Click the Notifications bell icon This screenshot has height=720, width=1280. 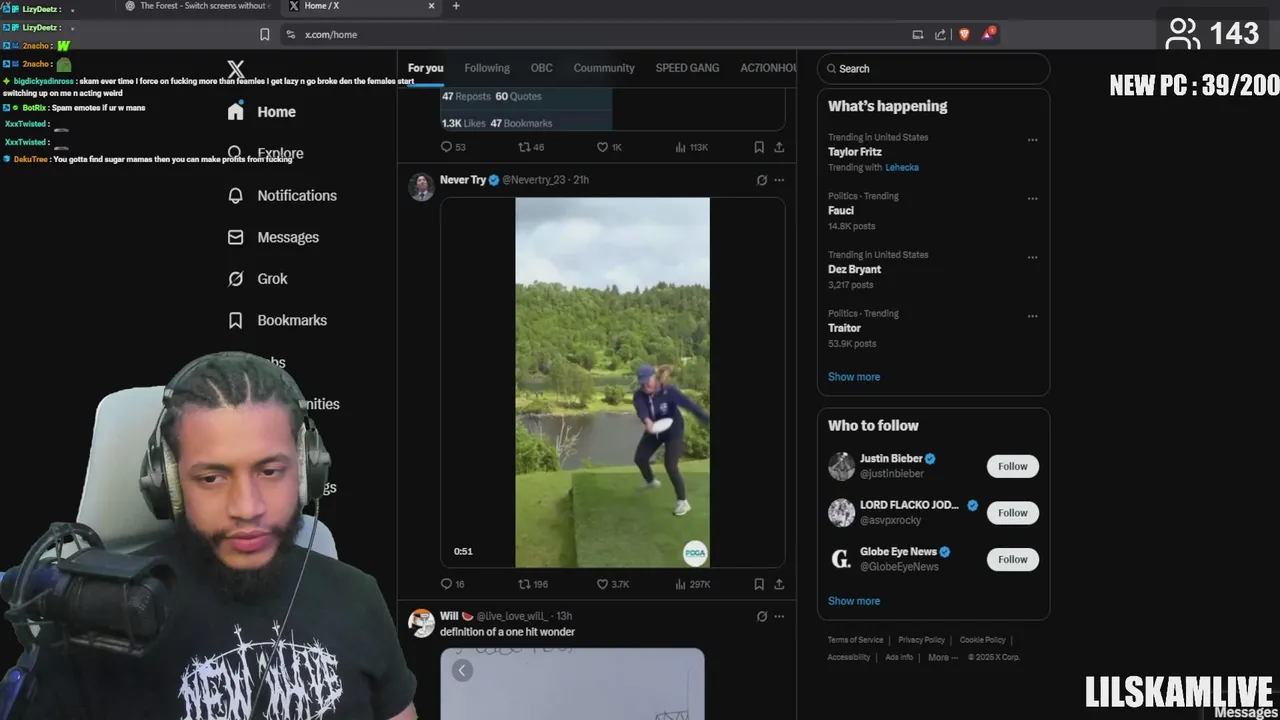(236, 196)
